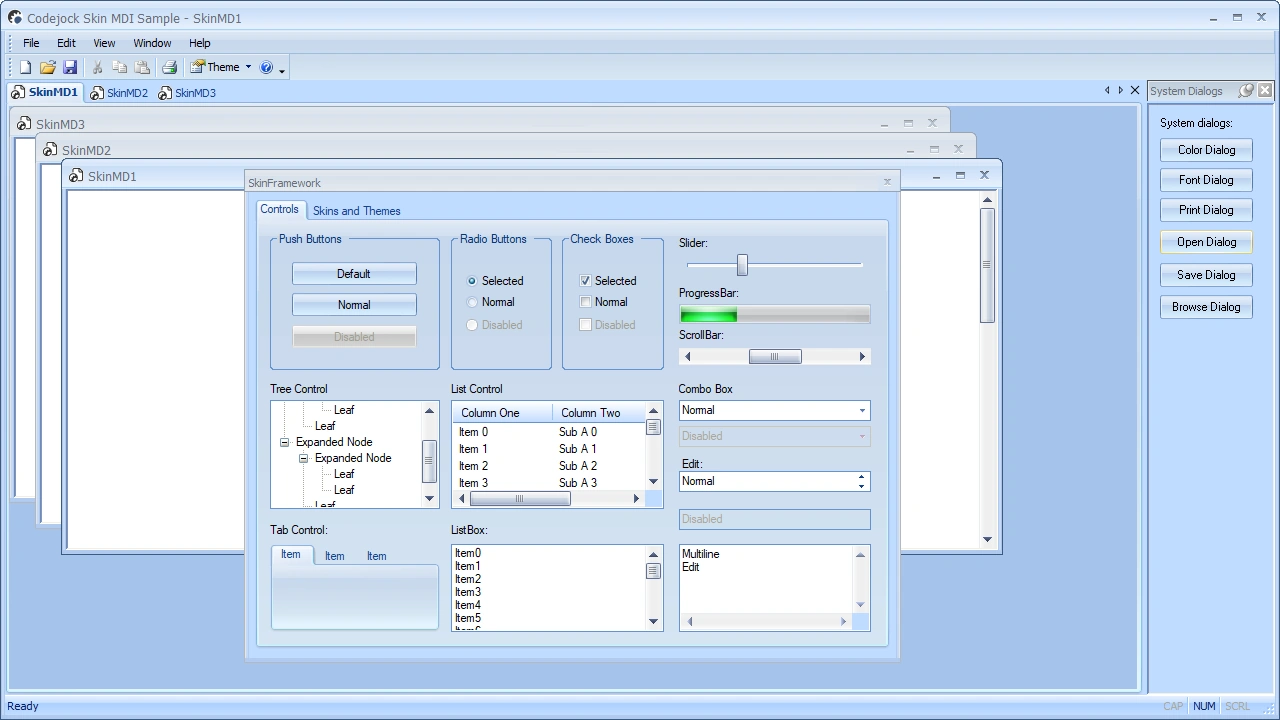
Task: Click the SkinMD3 window title icon
Action: coord(24,124)
